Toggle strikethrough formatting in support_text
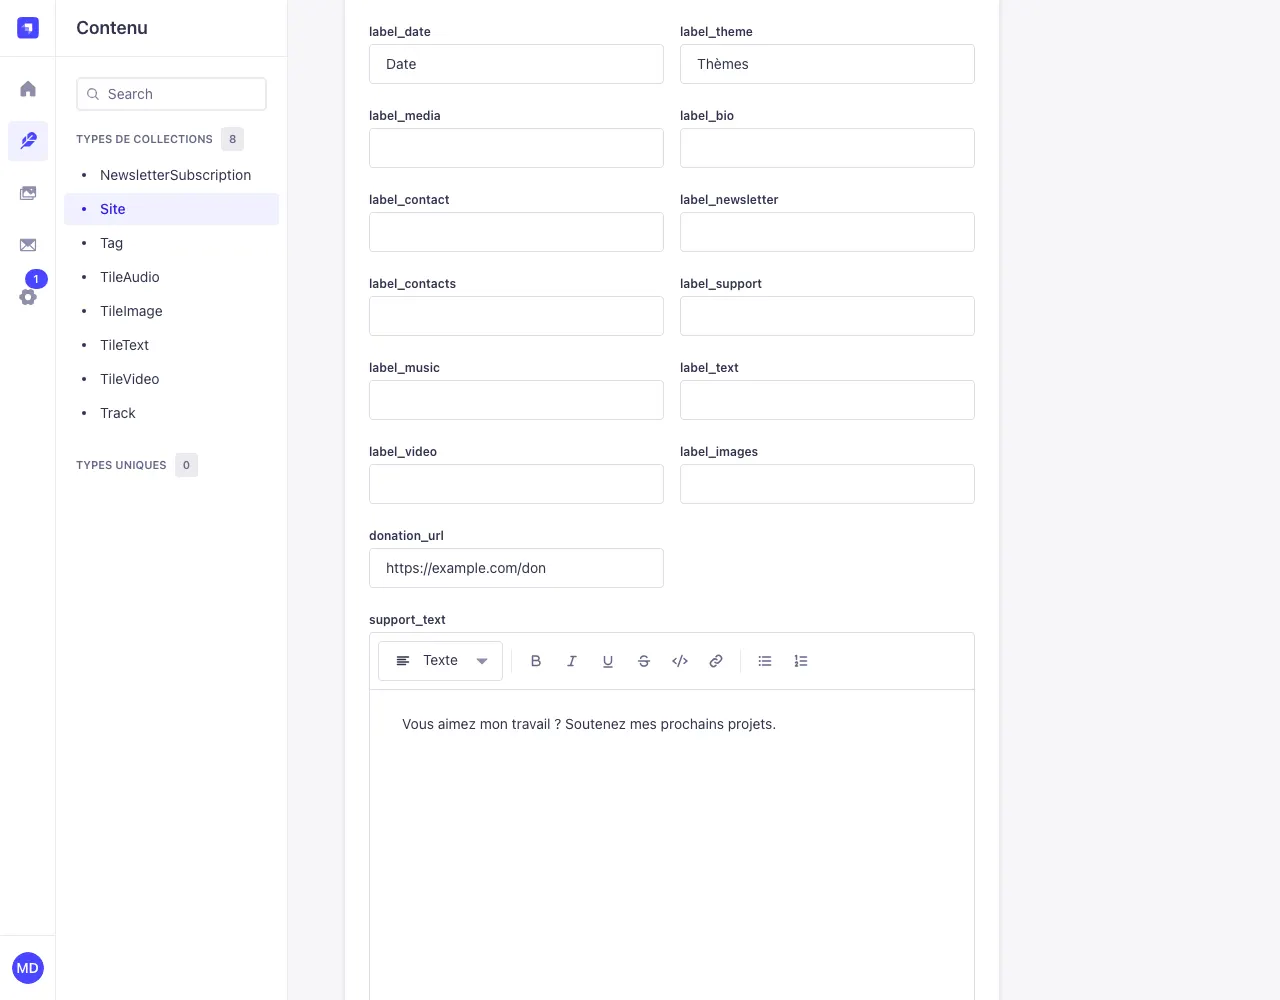 (644, 661)
